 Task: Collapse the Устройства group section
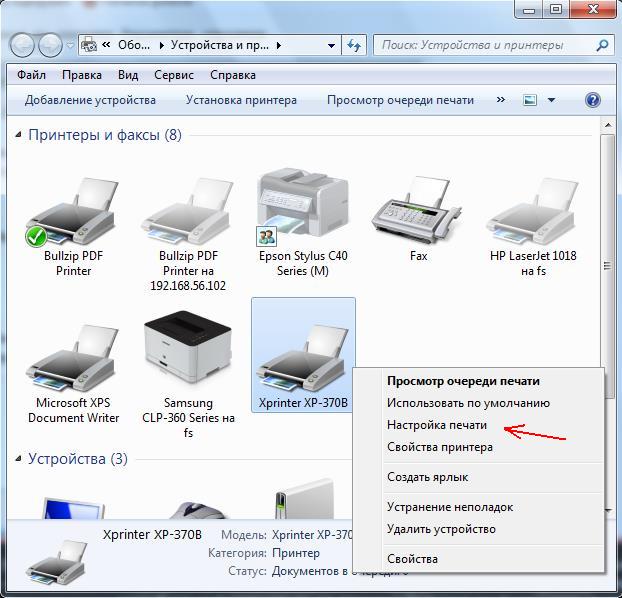click(x=19, y=460)
